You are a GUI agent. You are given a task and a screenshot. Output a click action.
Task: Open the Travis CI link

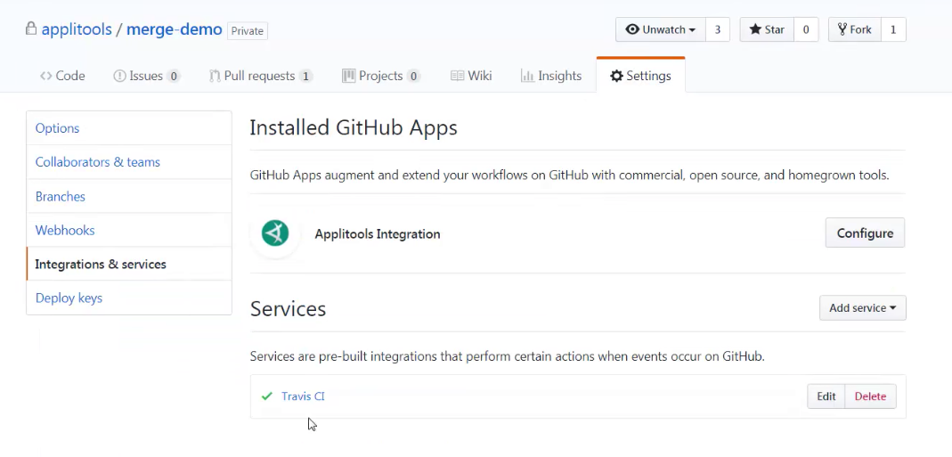[x=303, y=396]
